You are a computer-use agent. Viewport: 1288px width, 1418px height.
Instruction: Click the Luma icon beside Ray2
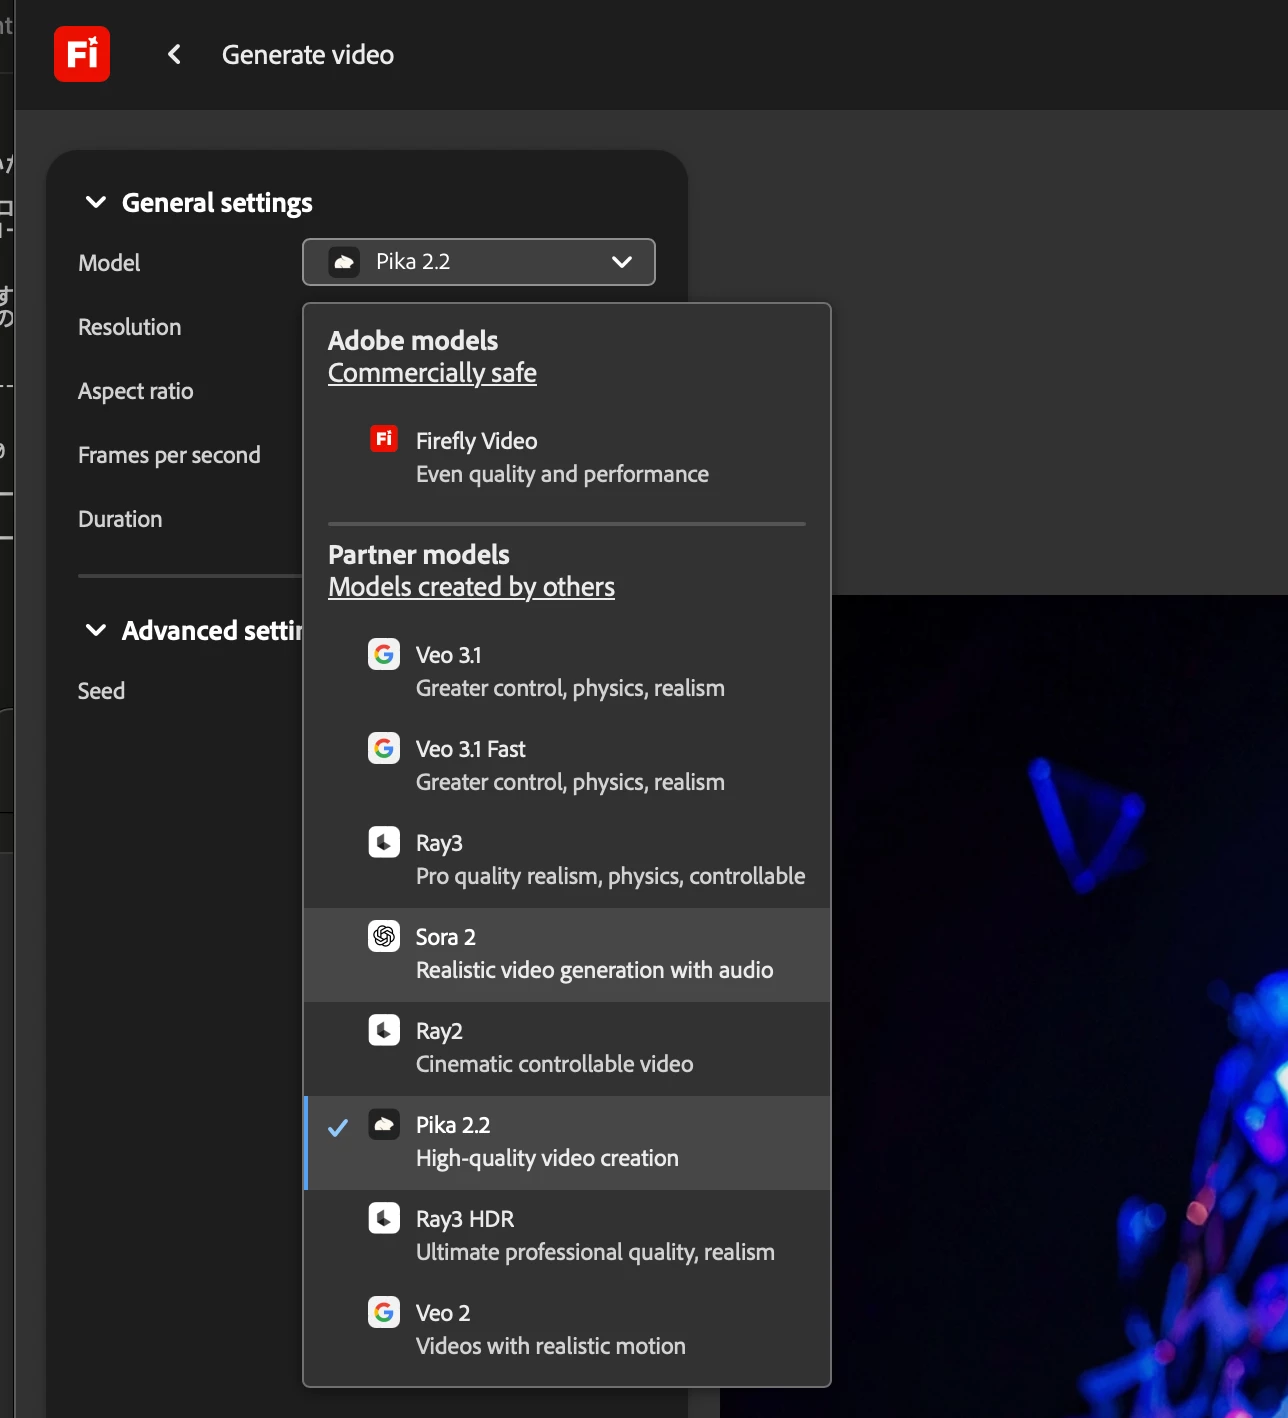click(384, 1030)
